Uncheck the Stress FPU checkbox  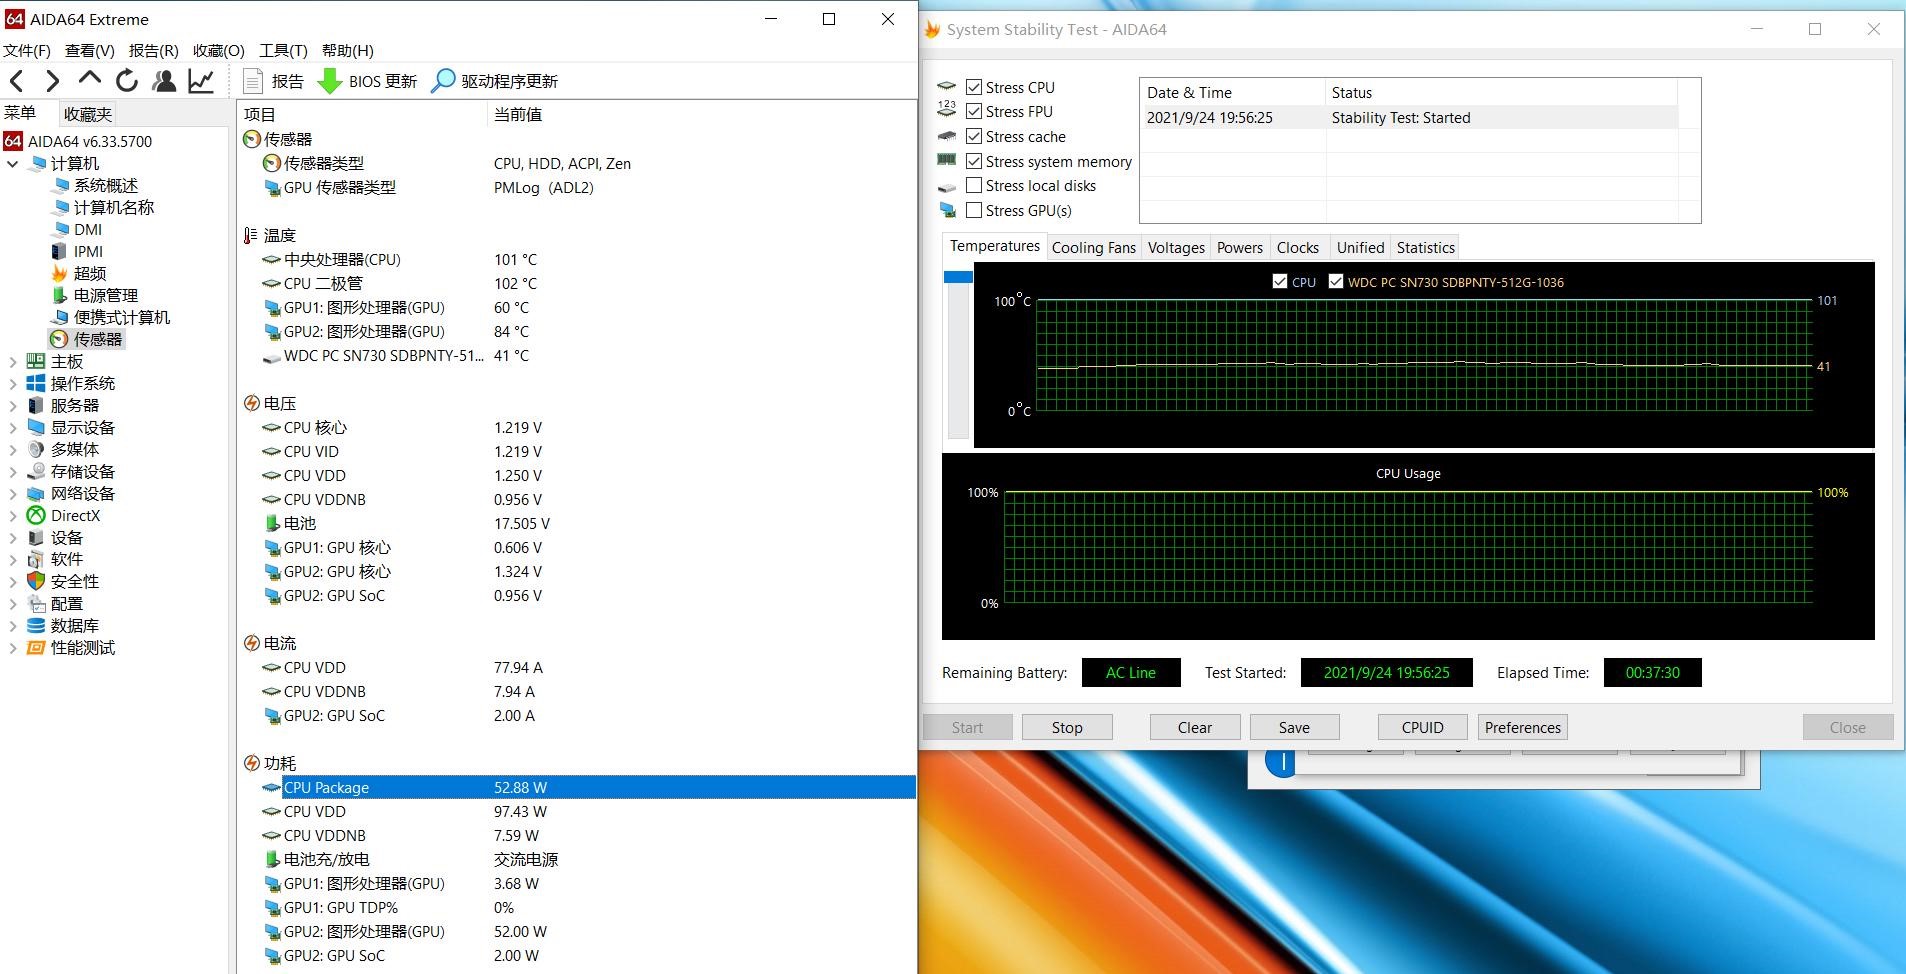(x=974, y=112)
